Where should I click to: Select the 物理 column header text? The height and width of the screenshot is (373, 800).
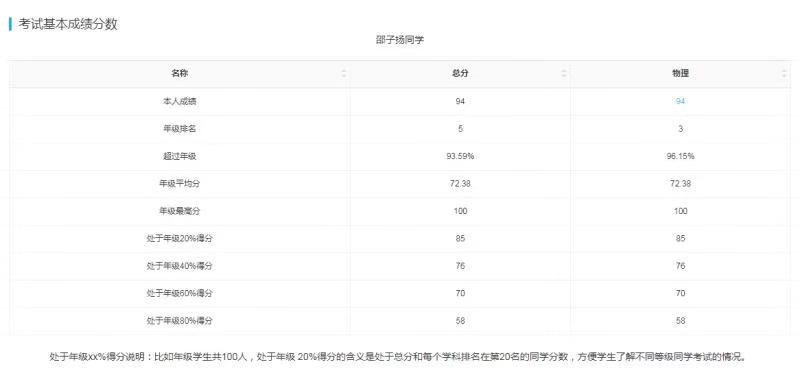(680, 73)
